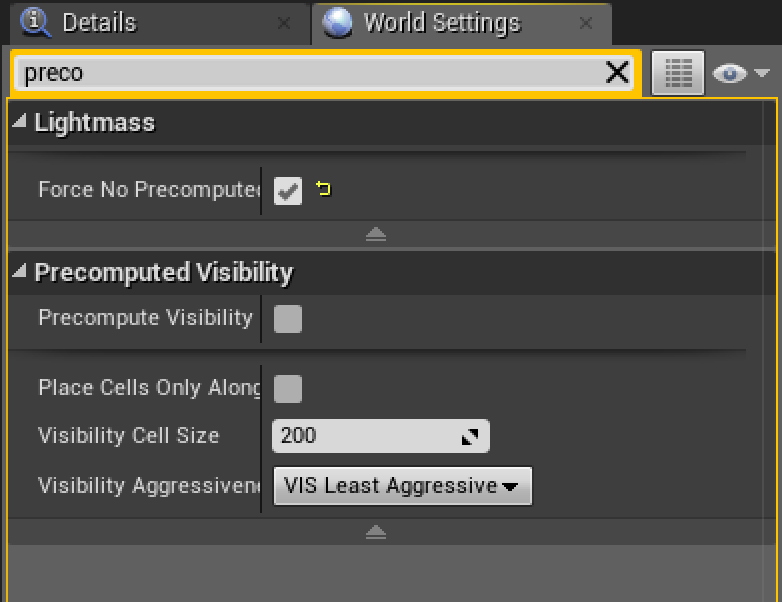This screenshot has width=782, height=602.
Task: Toggle advanced arrow below Visibility Aggressiveness
Action: [x=375, y=532]
